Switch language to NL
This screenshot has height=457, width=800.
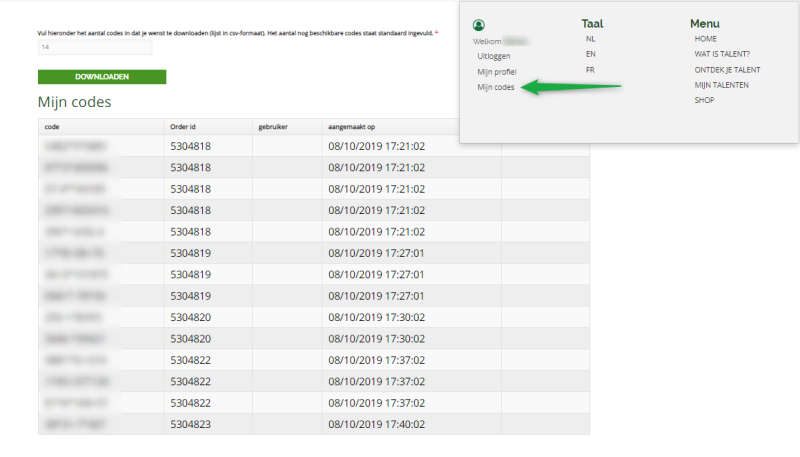591,38
